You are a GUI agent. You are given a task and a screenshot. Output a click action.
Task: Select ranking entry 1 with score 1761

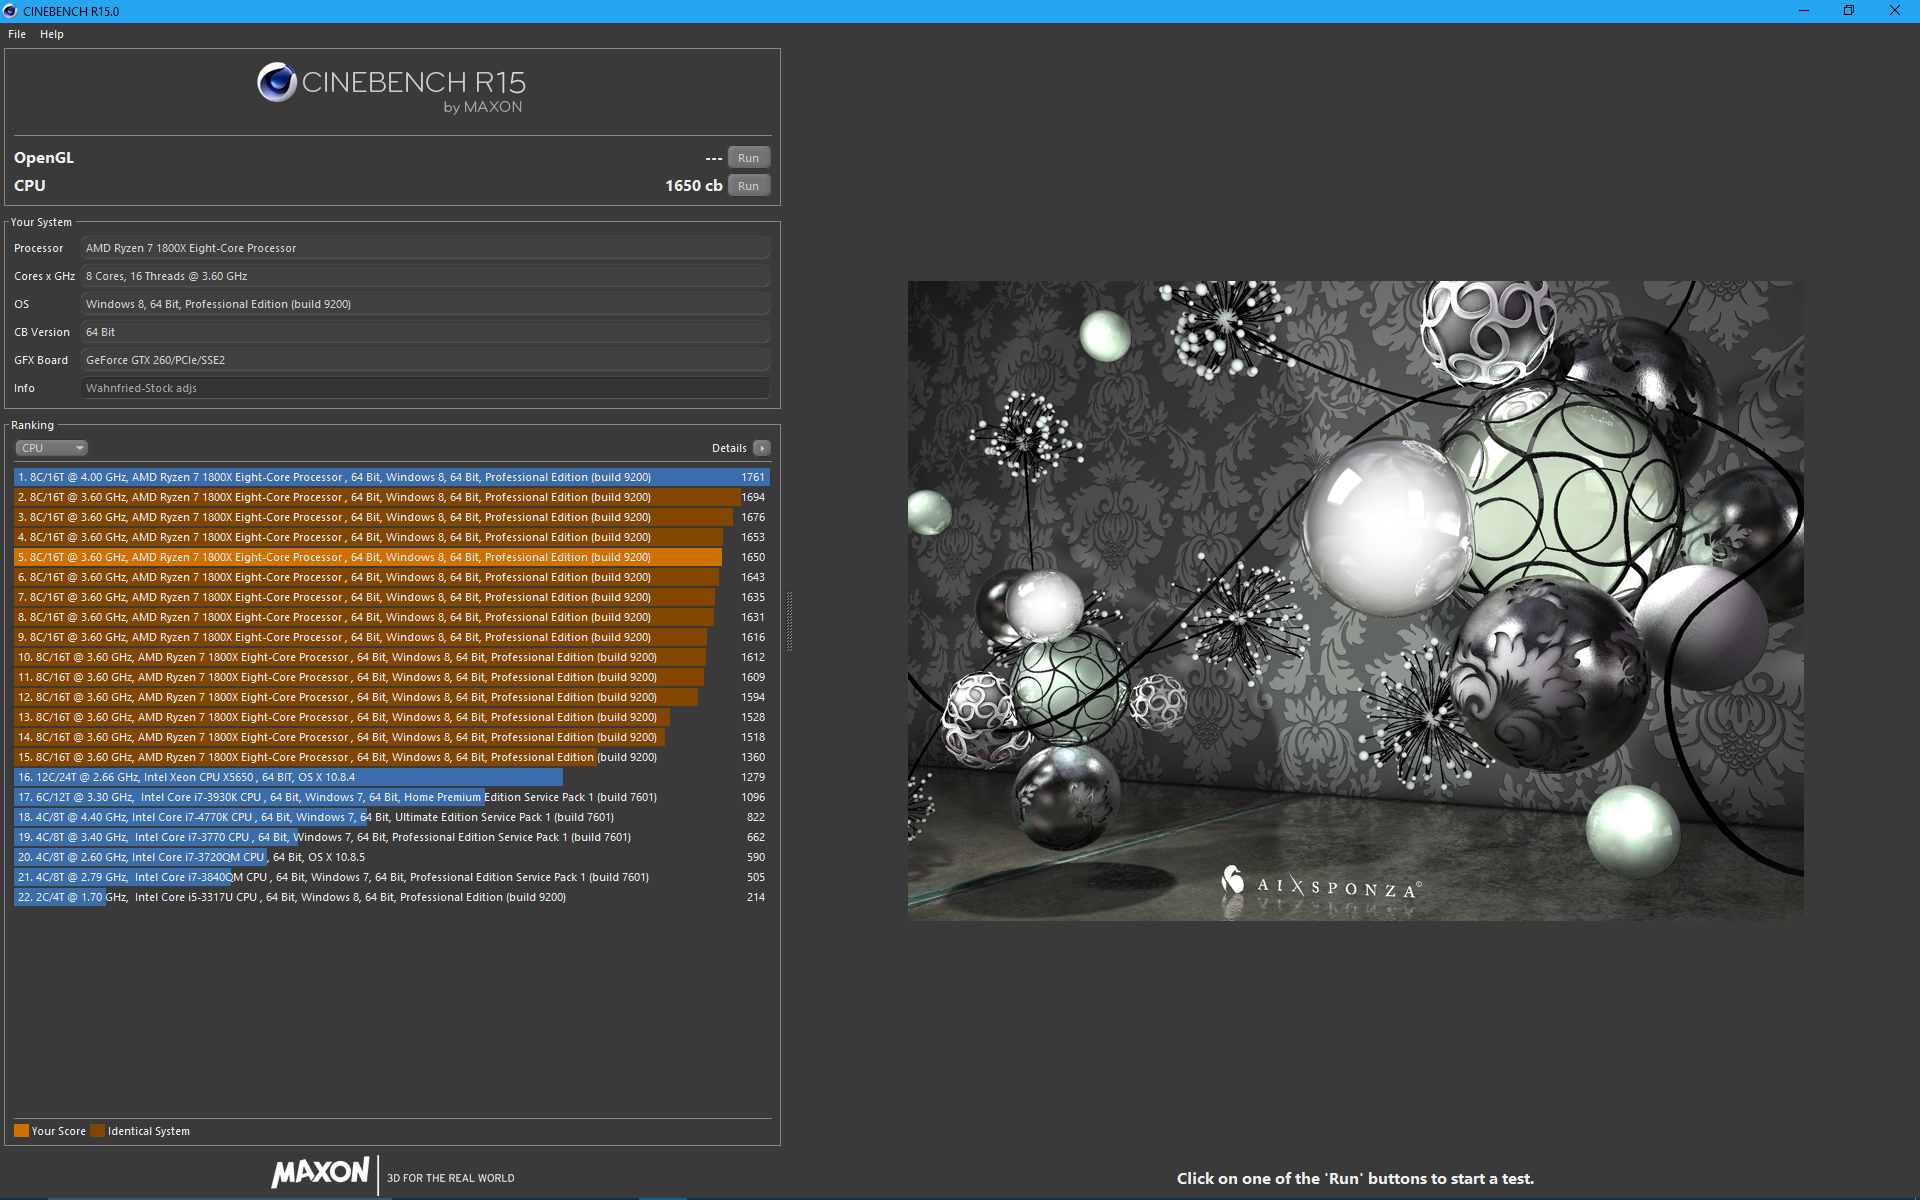pos(390,477)
